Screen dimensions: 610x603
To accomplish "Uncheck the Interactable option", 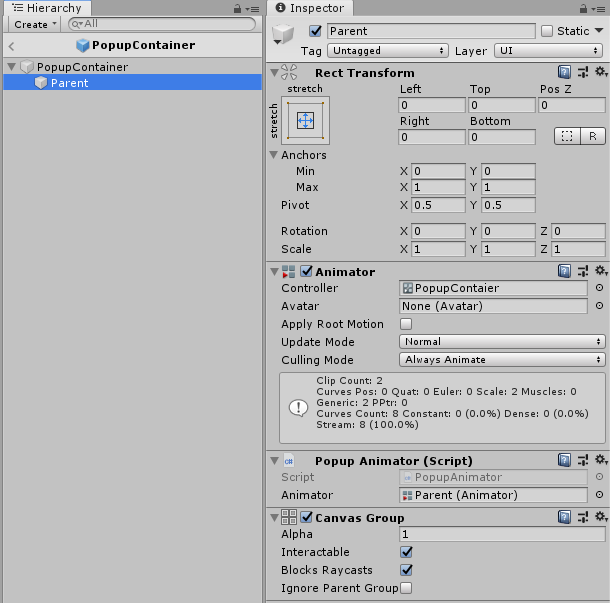I will 407,552.
